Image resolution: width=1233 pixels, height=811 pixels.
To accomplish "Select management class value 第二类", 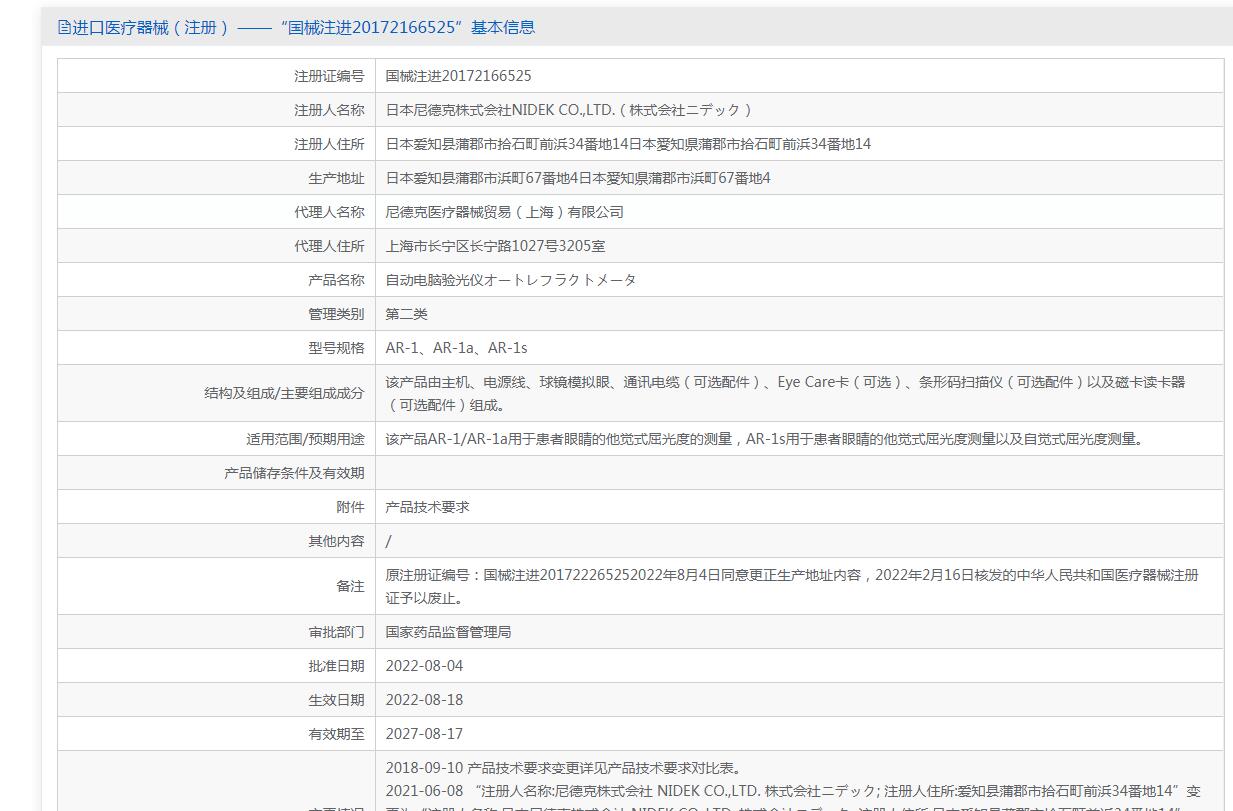I will point(407,314).
